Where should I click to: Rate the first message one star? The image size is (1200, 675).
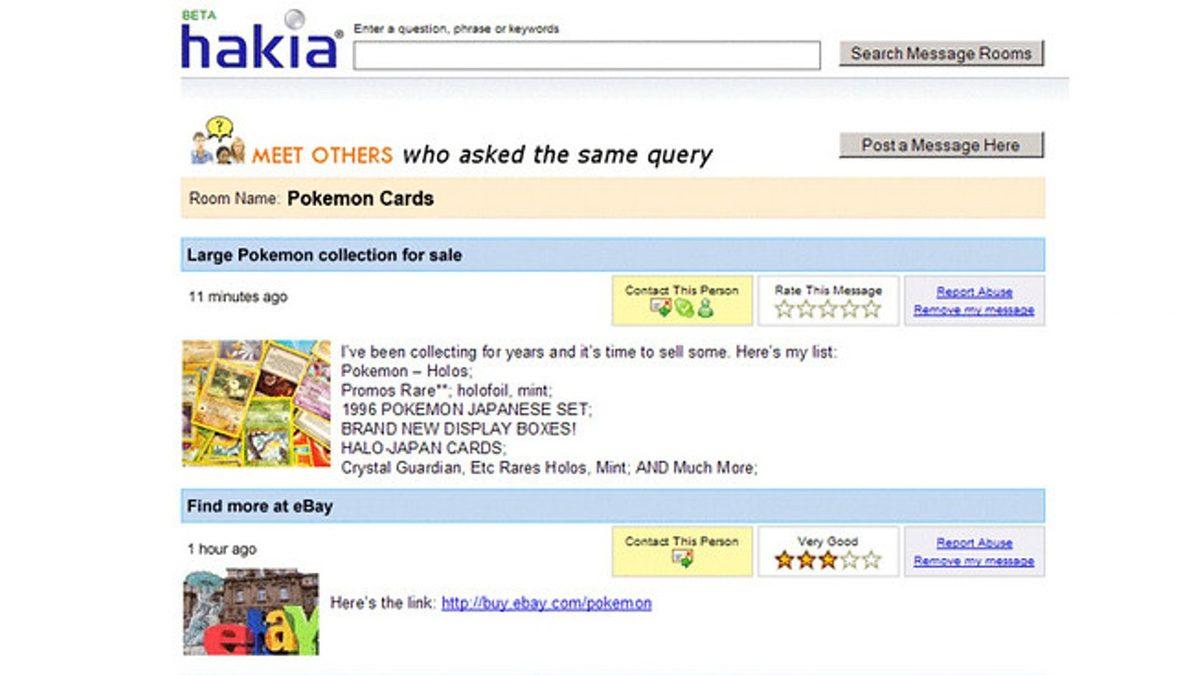coord(784,309)
